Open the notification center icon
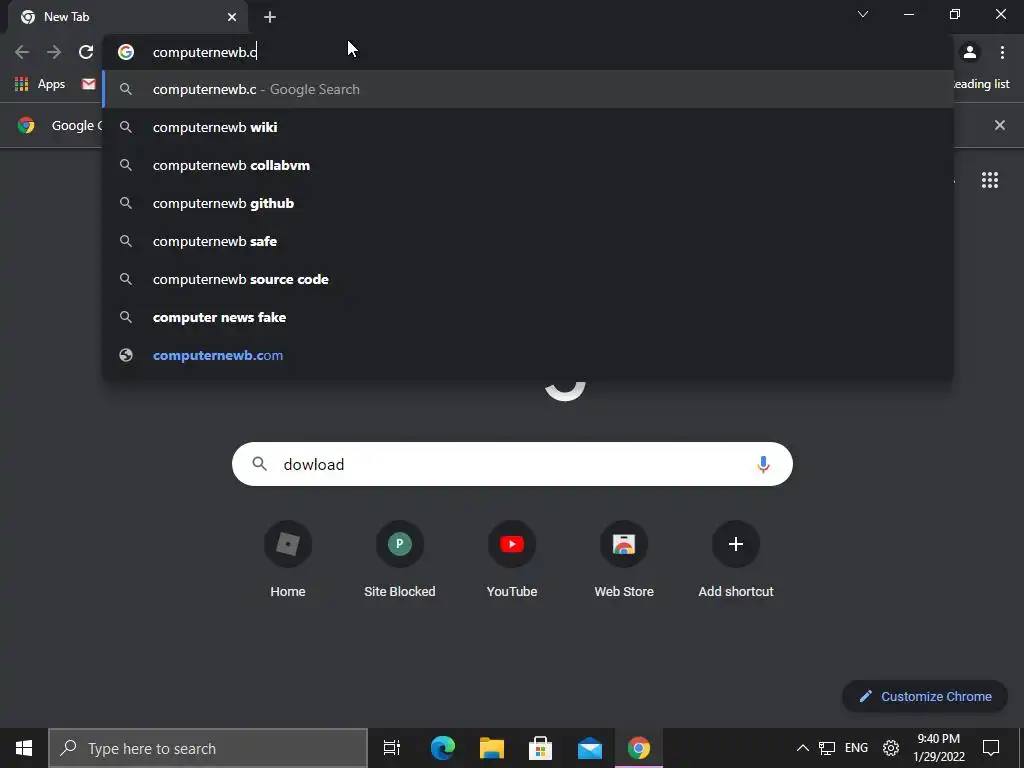Image resolution: width=1024 pixels, height=768 pixels. [991, 748]
